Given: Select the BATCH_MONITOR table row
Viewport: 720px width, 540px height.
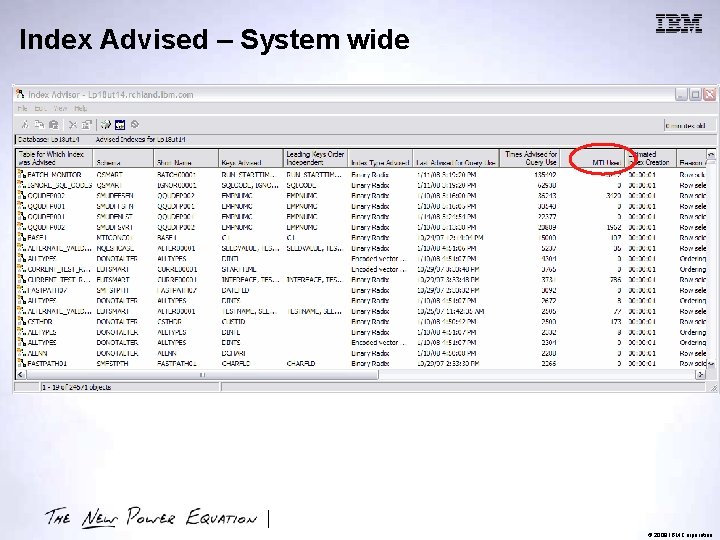Looking at the screenshot, I should [362, 174].
